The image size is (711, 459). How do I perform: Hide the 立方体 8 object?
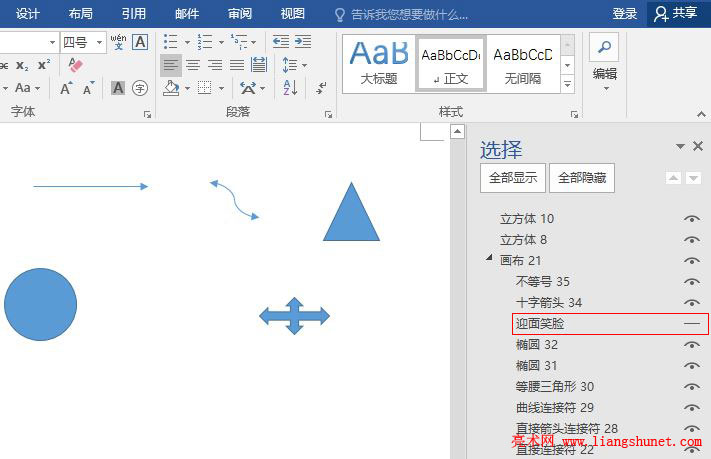[x=692, y=240]
